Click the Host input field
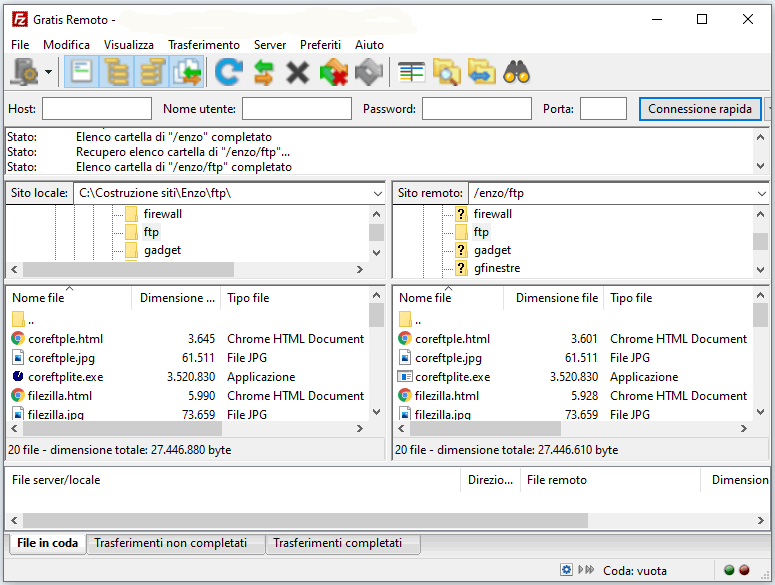The image size is (775, 585). coord(97,109)
